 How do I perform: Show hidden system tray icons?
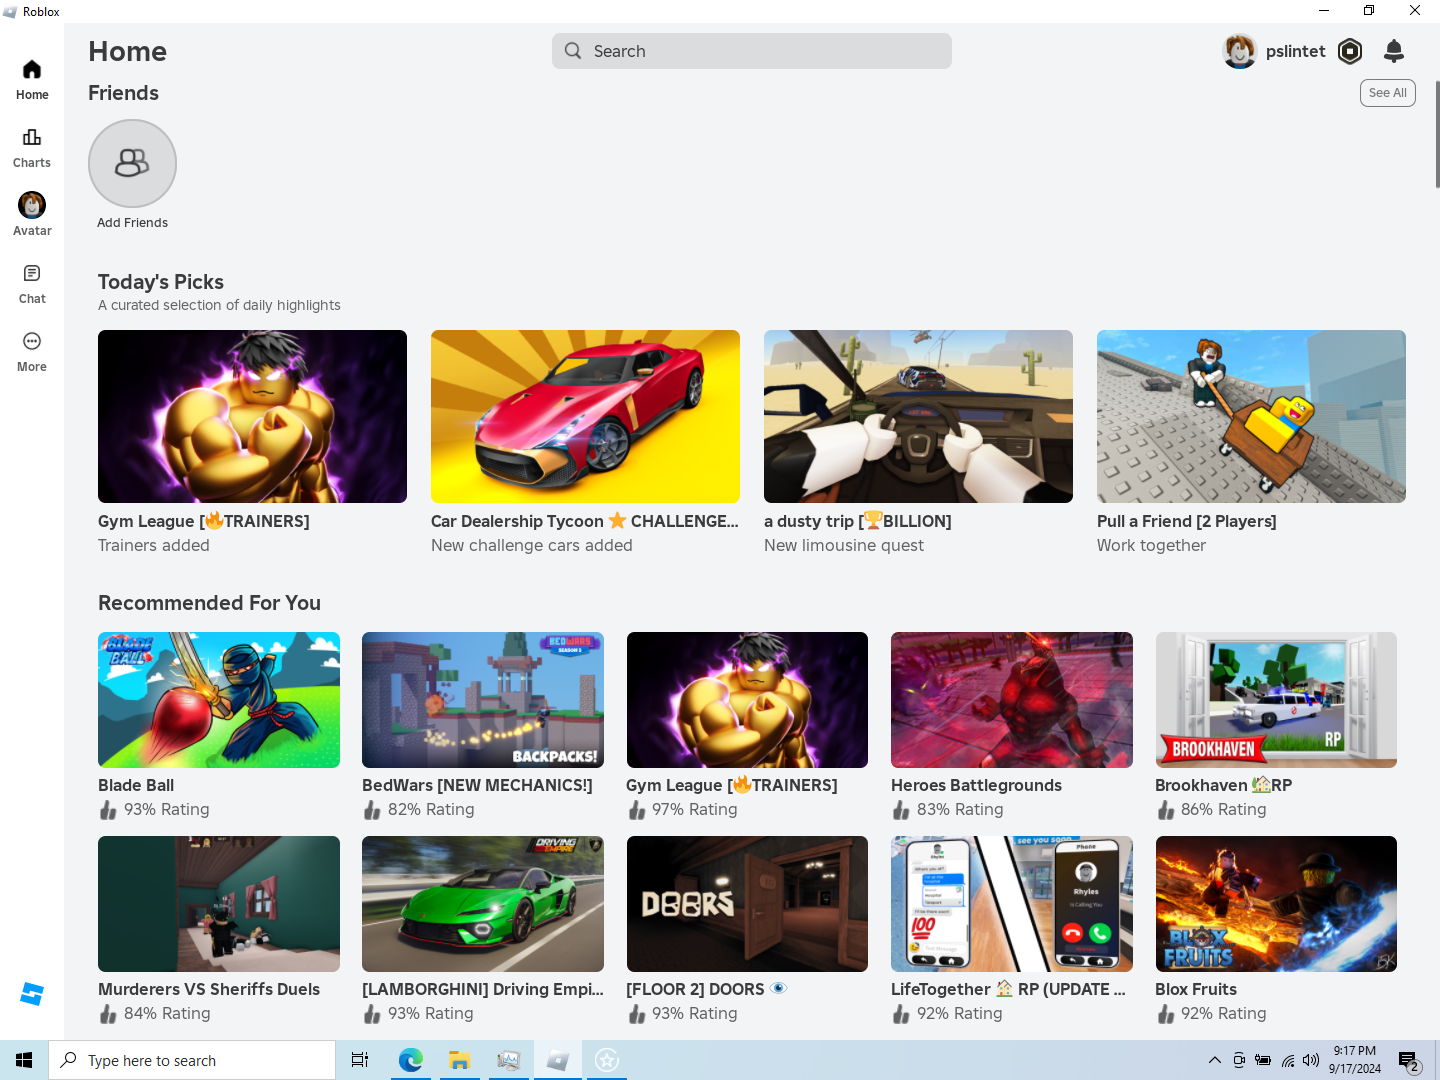[x=1214, y=1060]
